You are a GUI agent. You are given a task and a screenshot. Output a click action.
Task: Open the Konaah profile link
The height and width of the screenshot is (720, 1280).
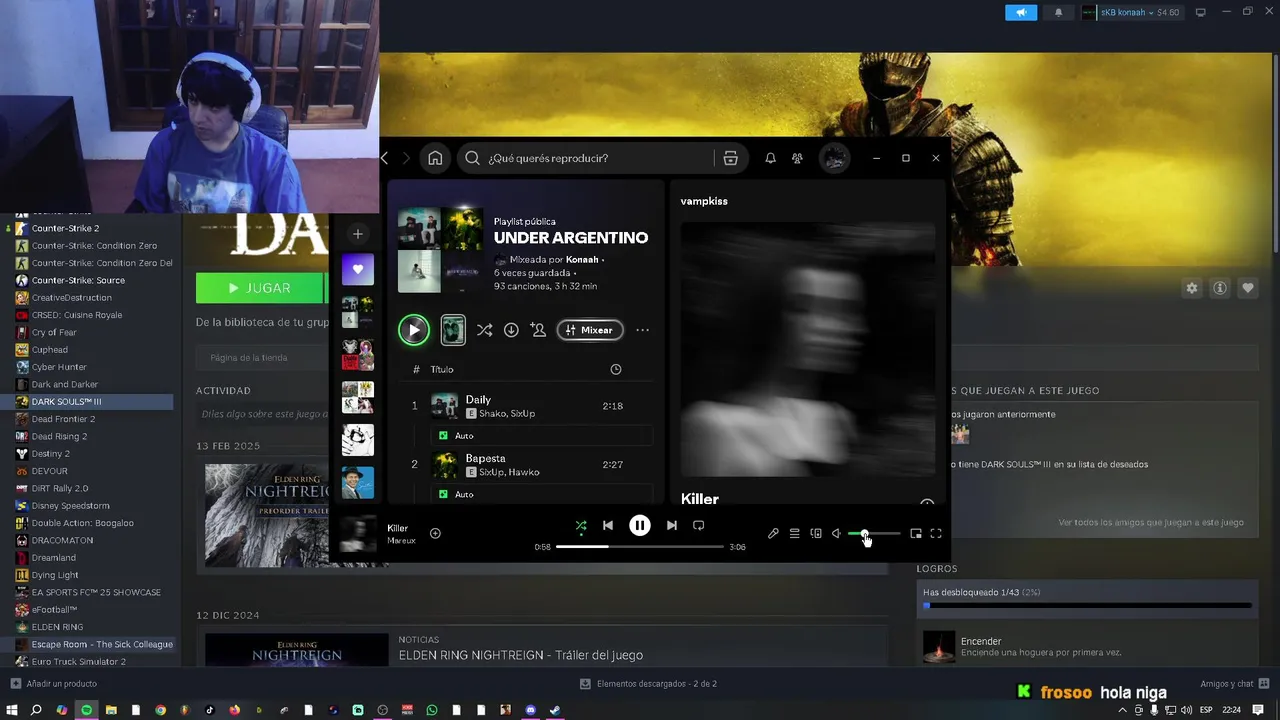(582, 259)
